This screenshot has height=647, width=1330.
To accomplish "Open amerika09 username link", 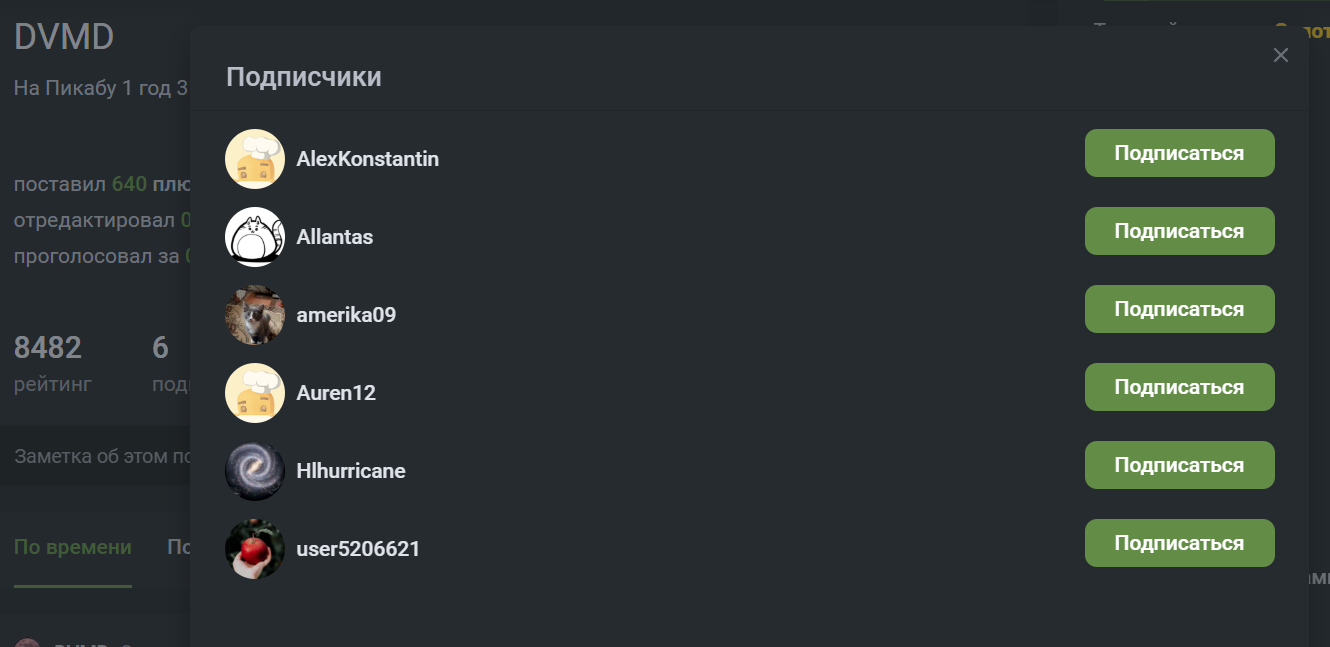I will click(346, 315).
